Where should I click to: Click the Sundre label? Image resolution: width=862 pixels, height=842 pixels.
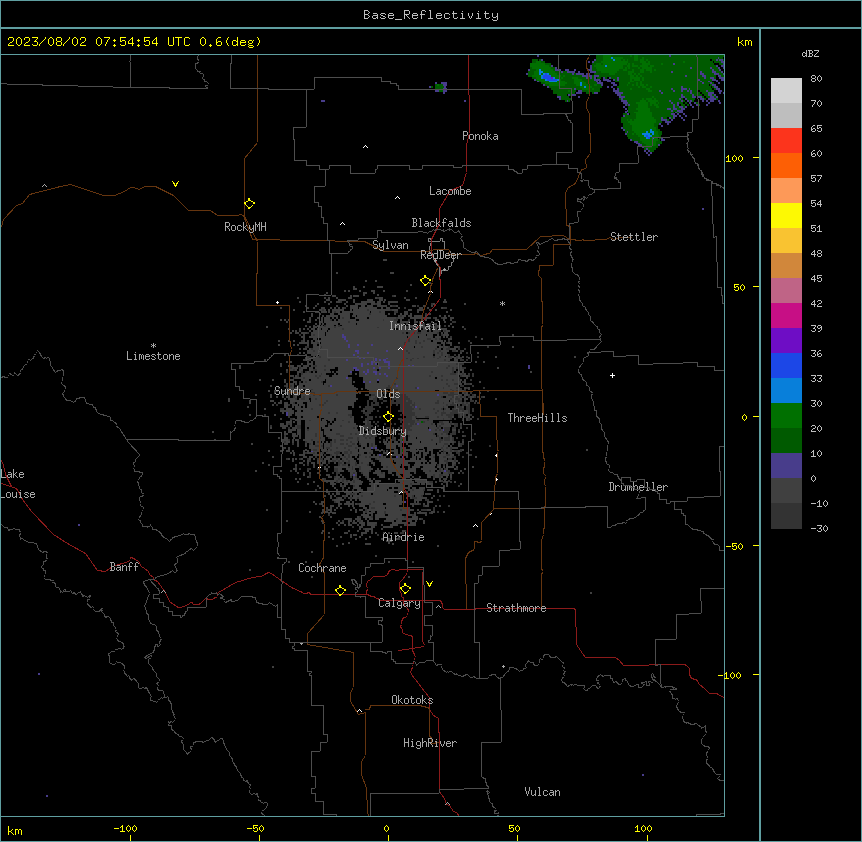(x=292, y=391)
